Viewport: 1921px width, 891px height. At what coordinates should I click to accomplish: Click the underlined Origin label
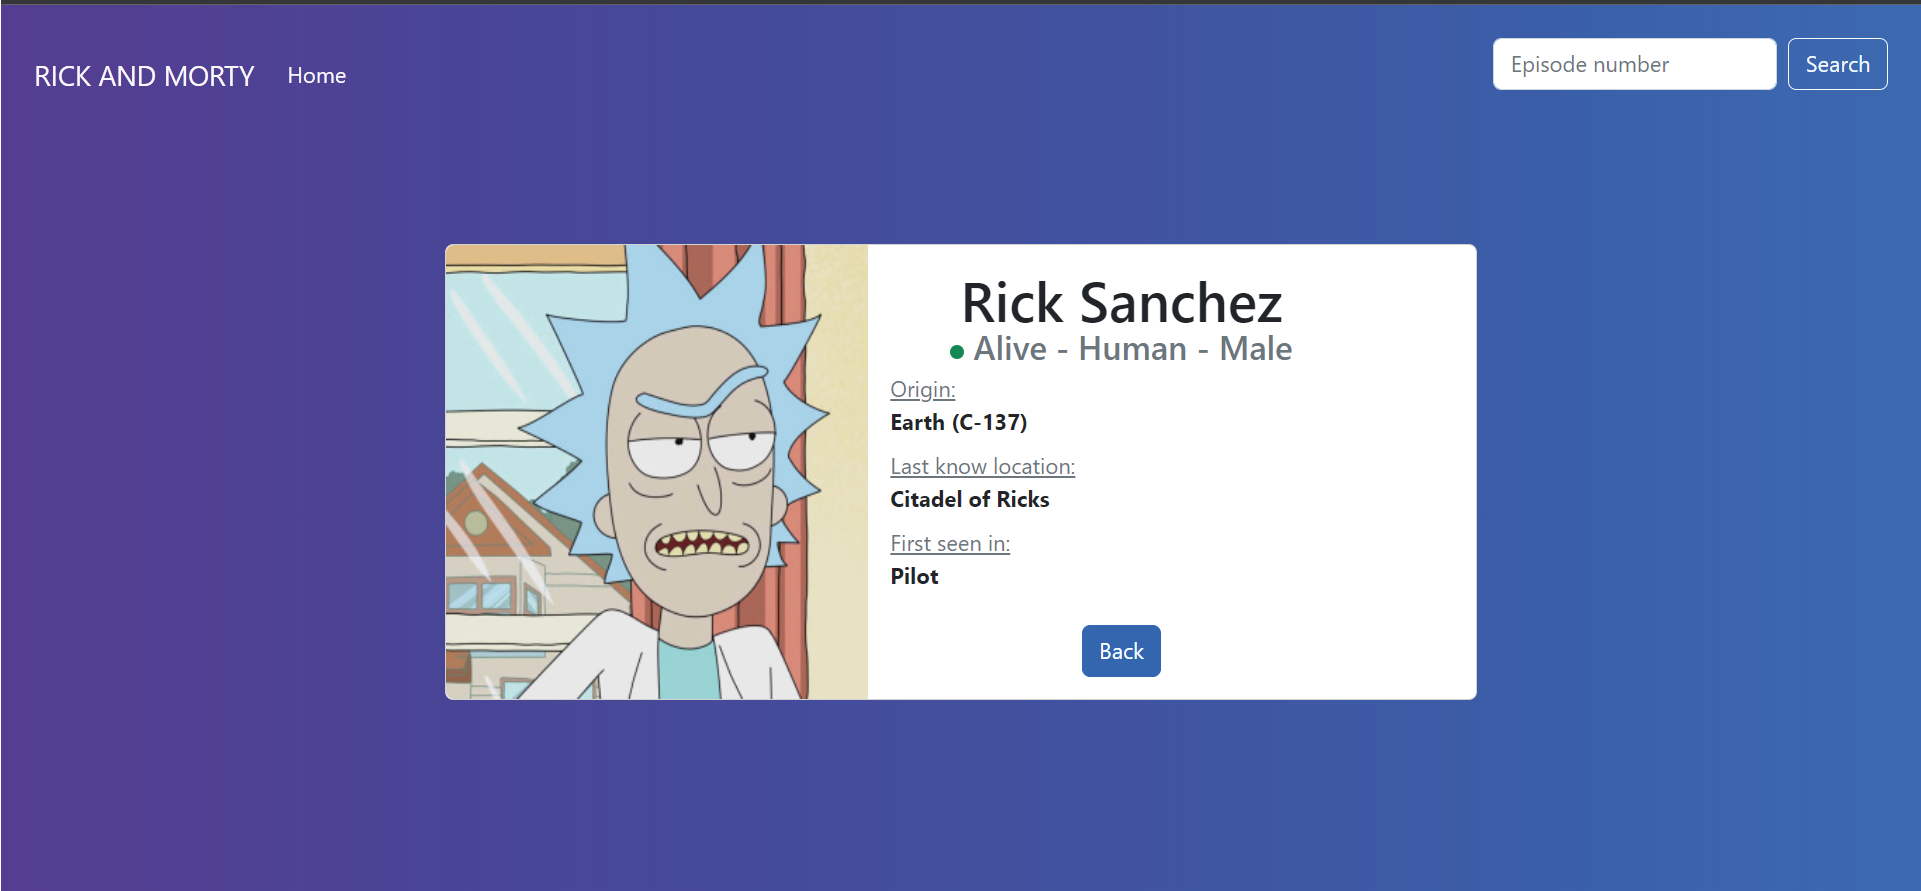point(921,390)
